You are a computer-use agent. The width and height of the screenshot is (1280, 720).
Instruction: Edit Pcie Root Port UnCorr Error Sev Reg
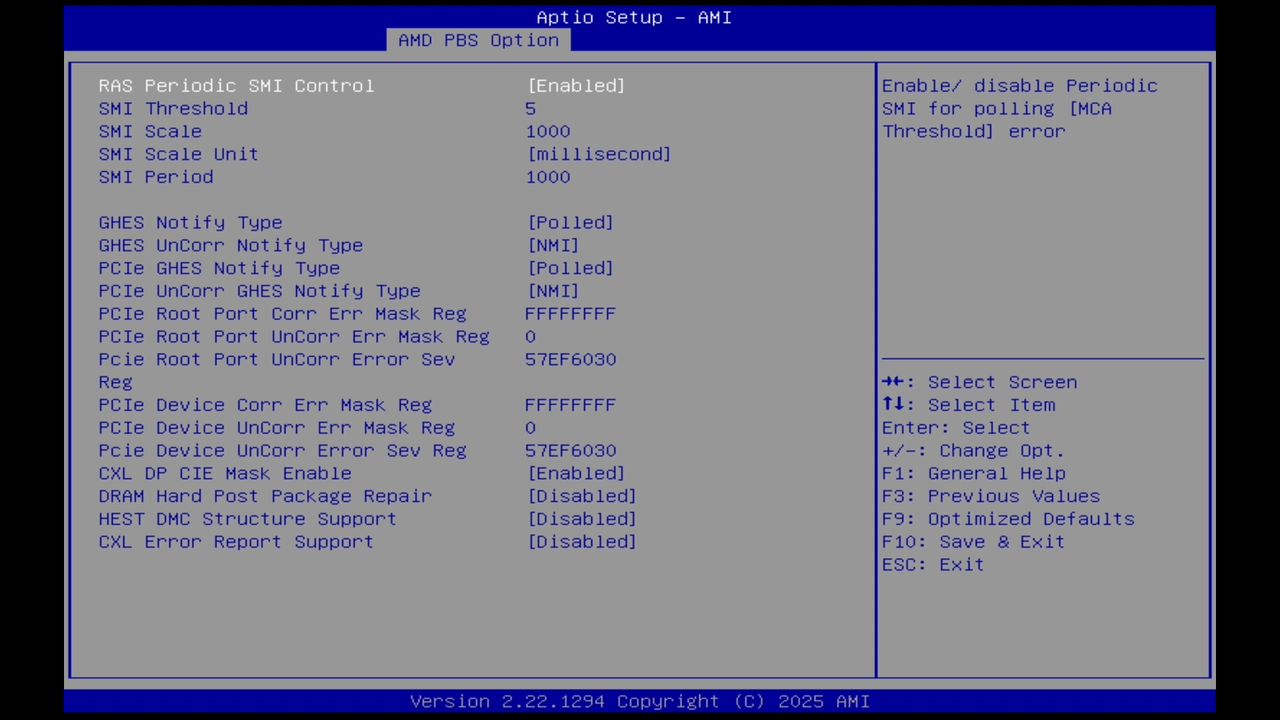point(570,359)
